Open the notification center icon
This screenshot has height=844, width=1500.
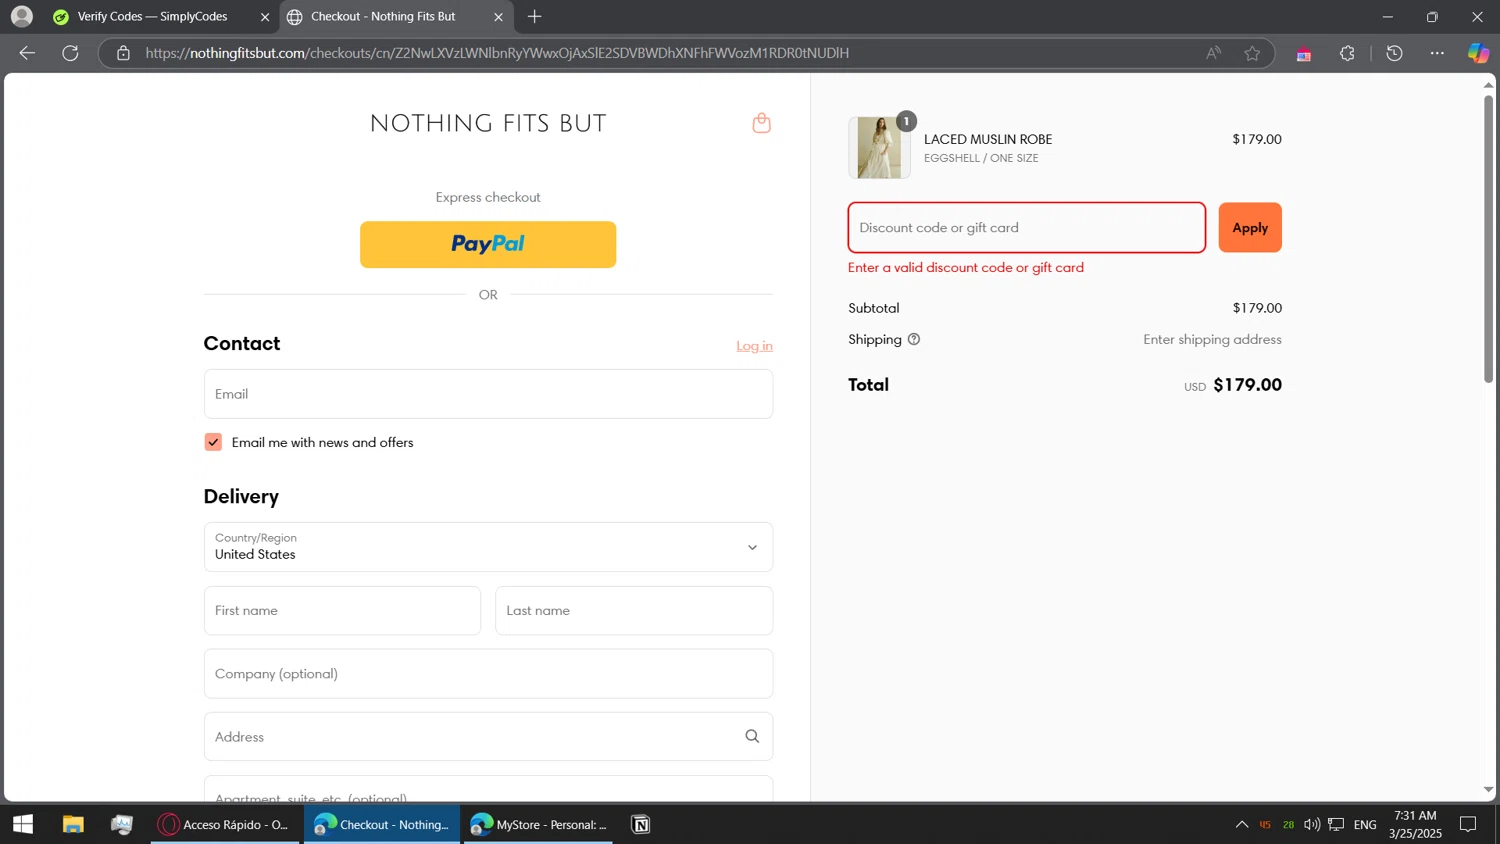click(x=1468, y=824)
